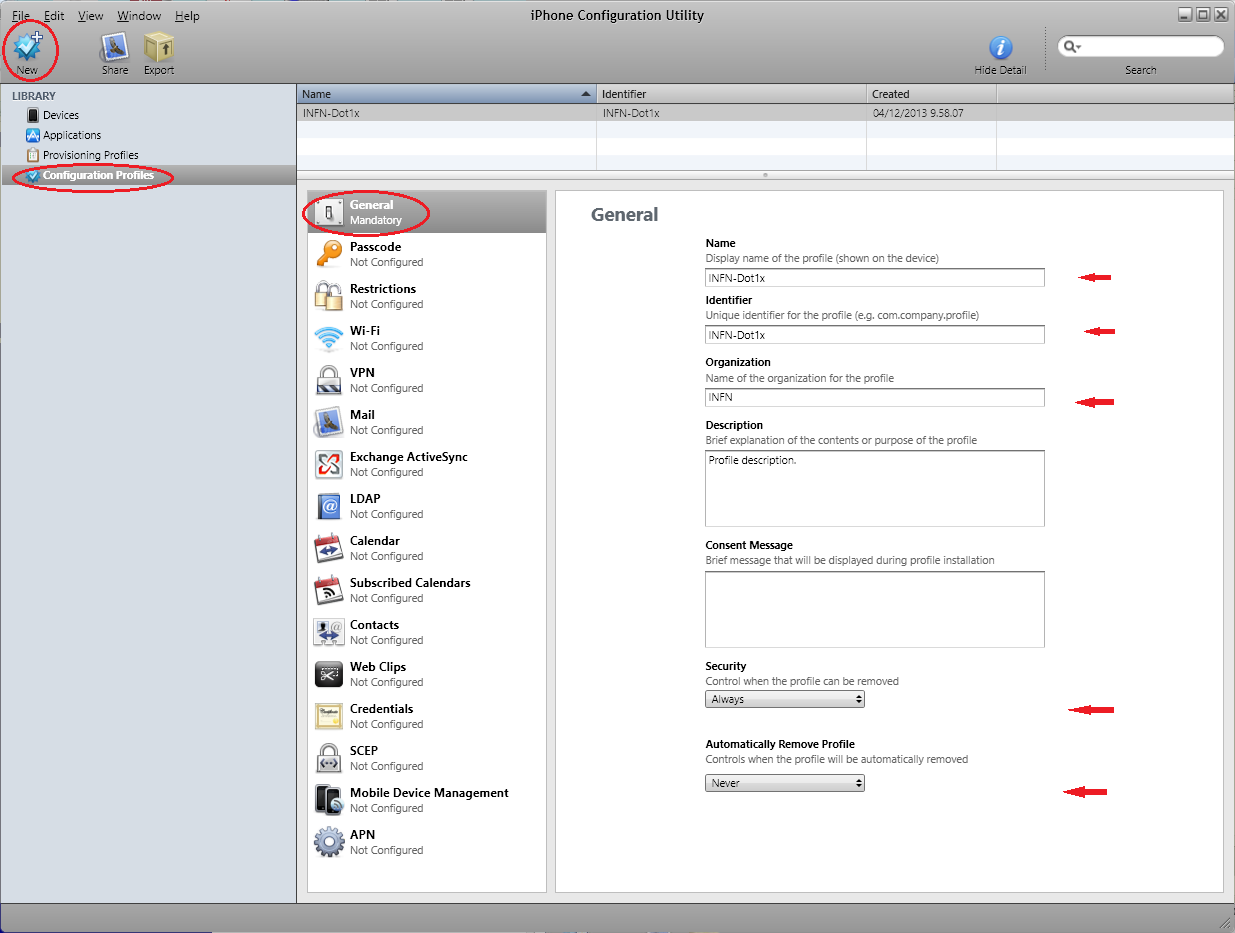Click the Subscribed Calendars label

410,583
